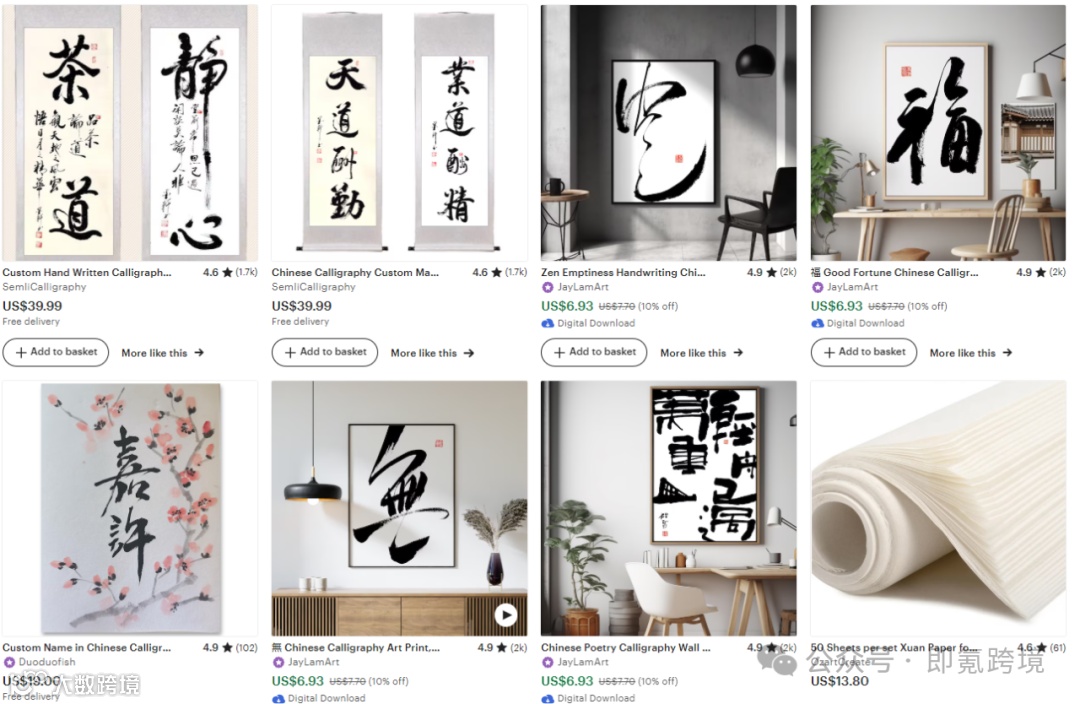The image size is (1080, 704).
Task: Add Zen Emptiness print to basket
Action: 594,352
